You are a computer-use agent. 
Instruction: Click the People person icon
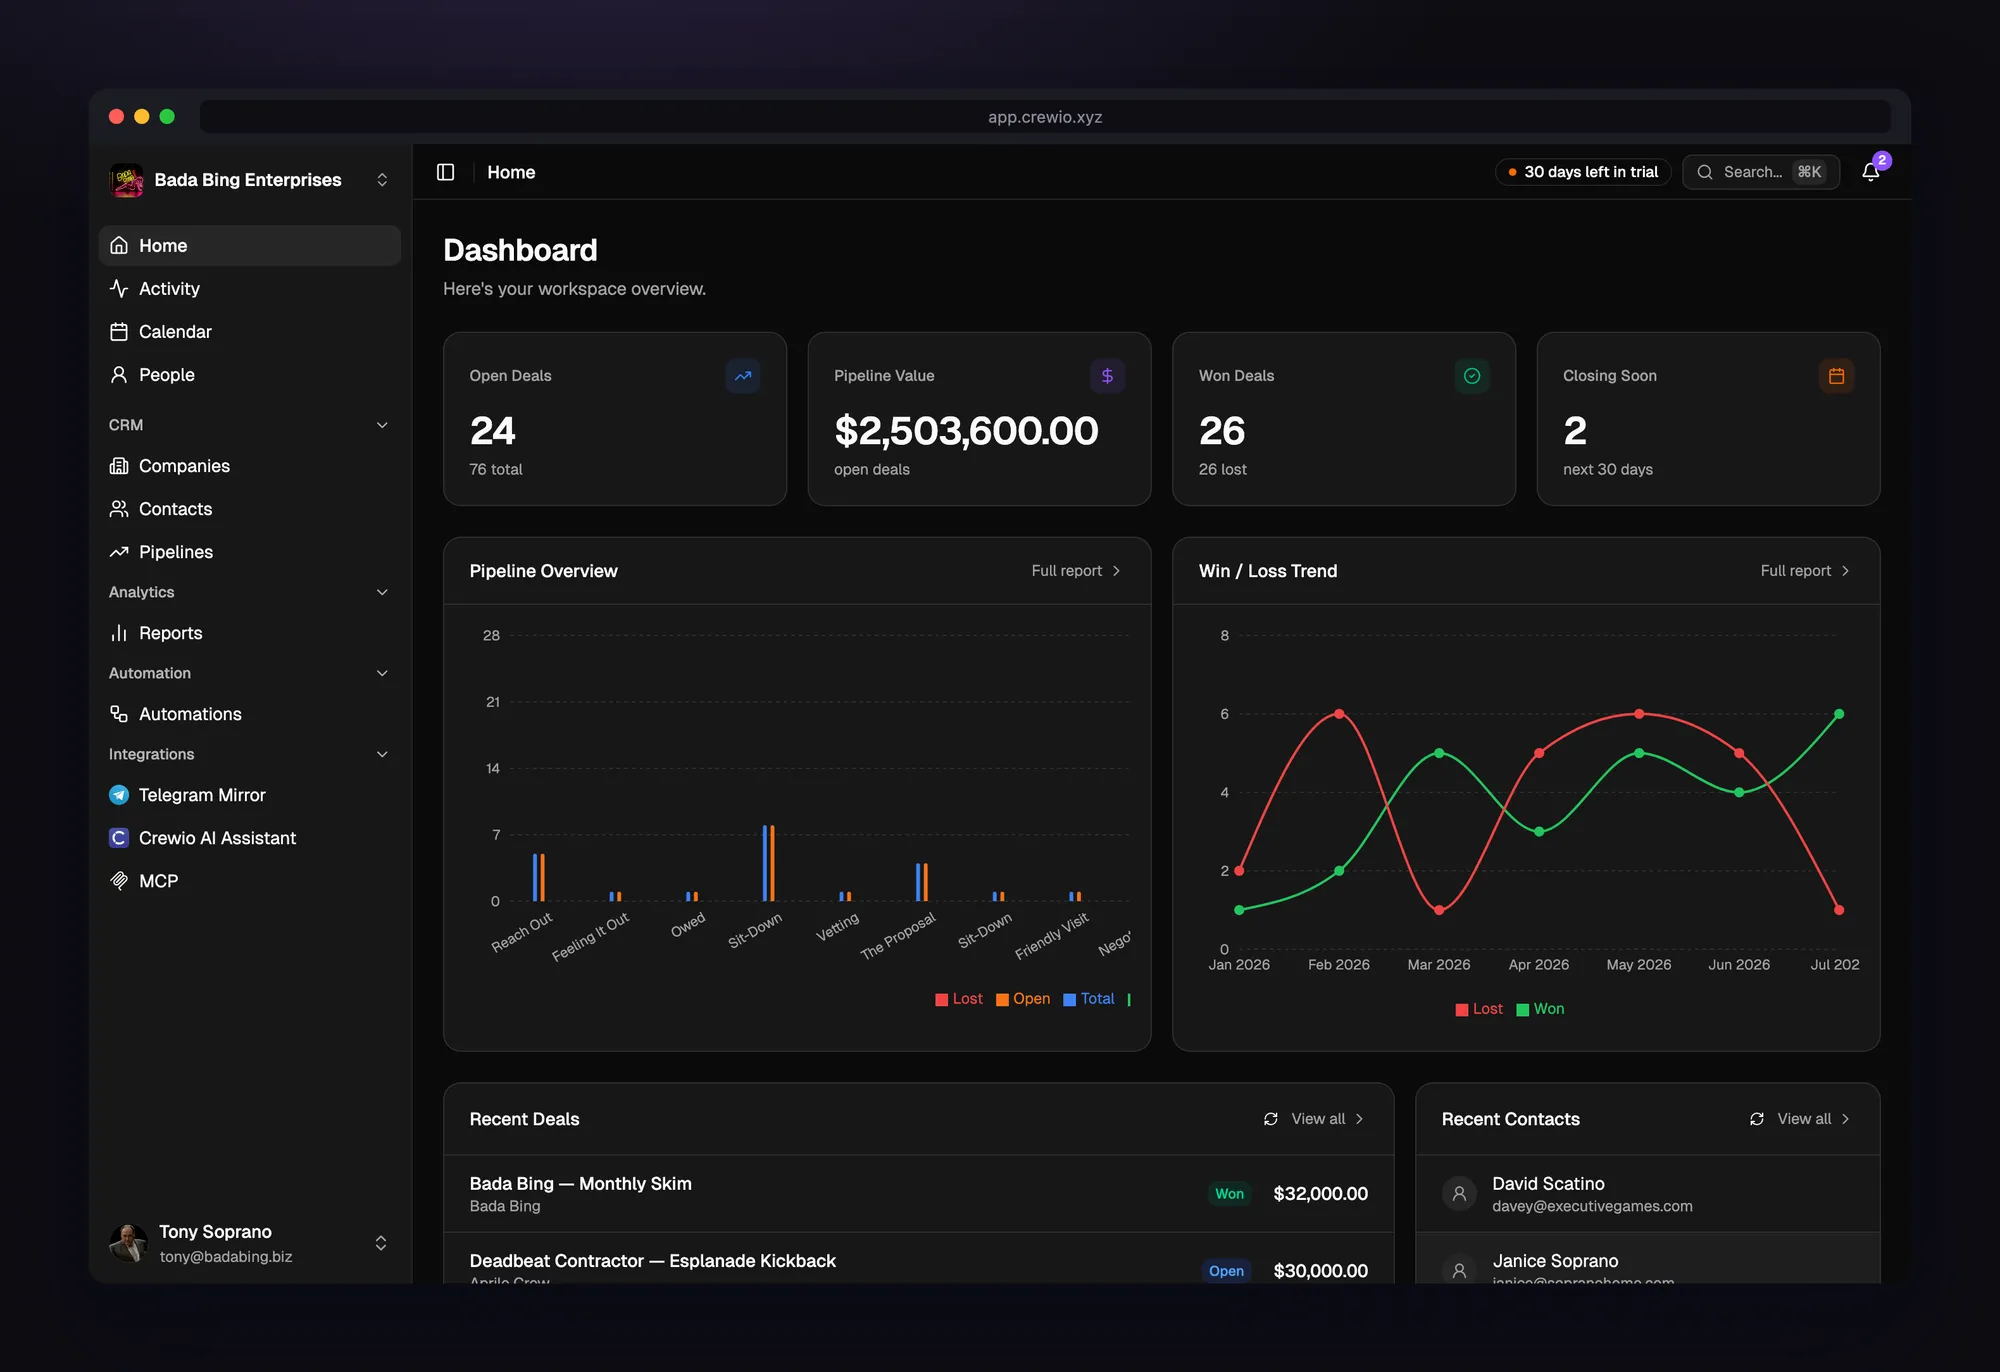click(119, 375)
